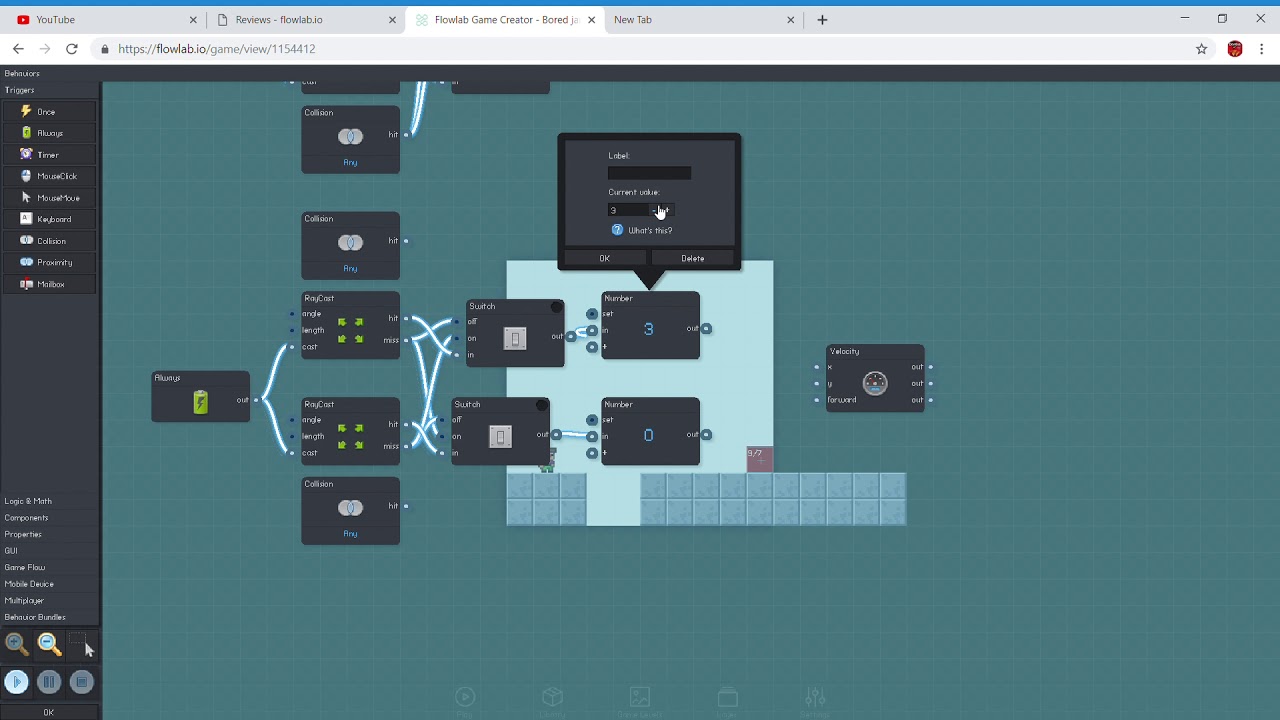Bookmark this page with star icon
Image resolution: width=1280 pixels, height=720 pixels.
(1202, 49)
